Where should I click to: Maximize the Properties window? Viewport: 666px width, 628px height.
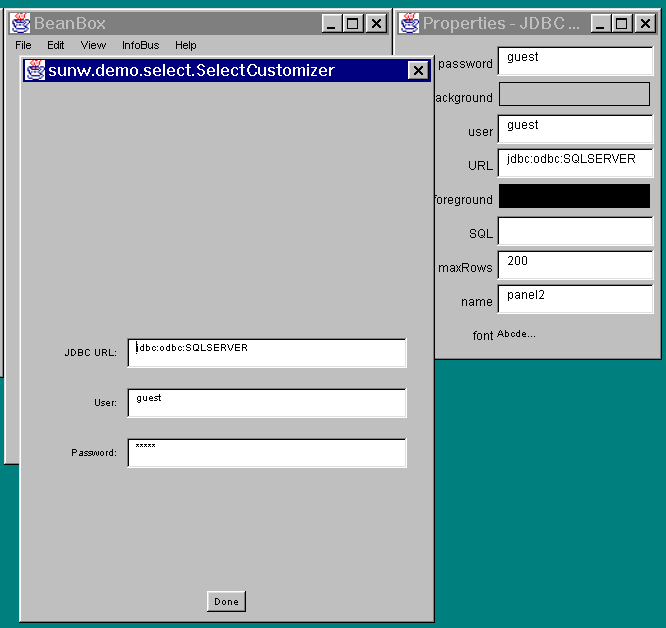(621, 23)
